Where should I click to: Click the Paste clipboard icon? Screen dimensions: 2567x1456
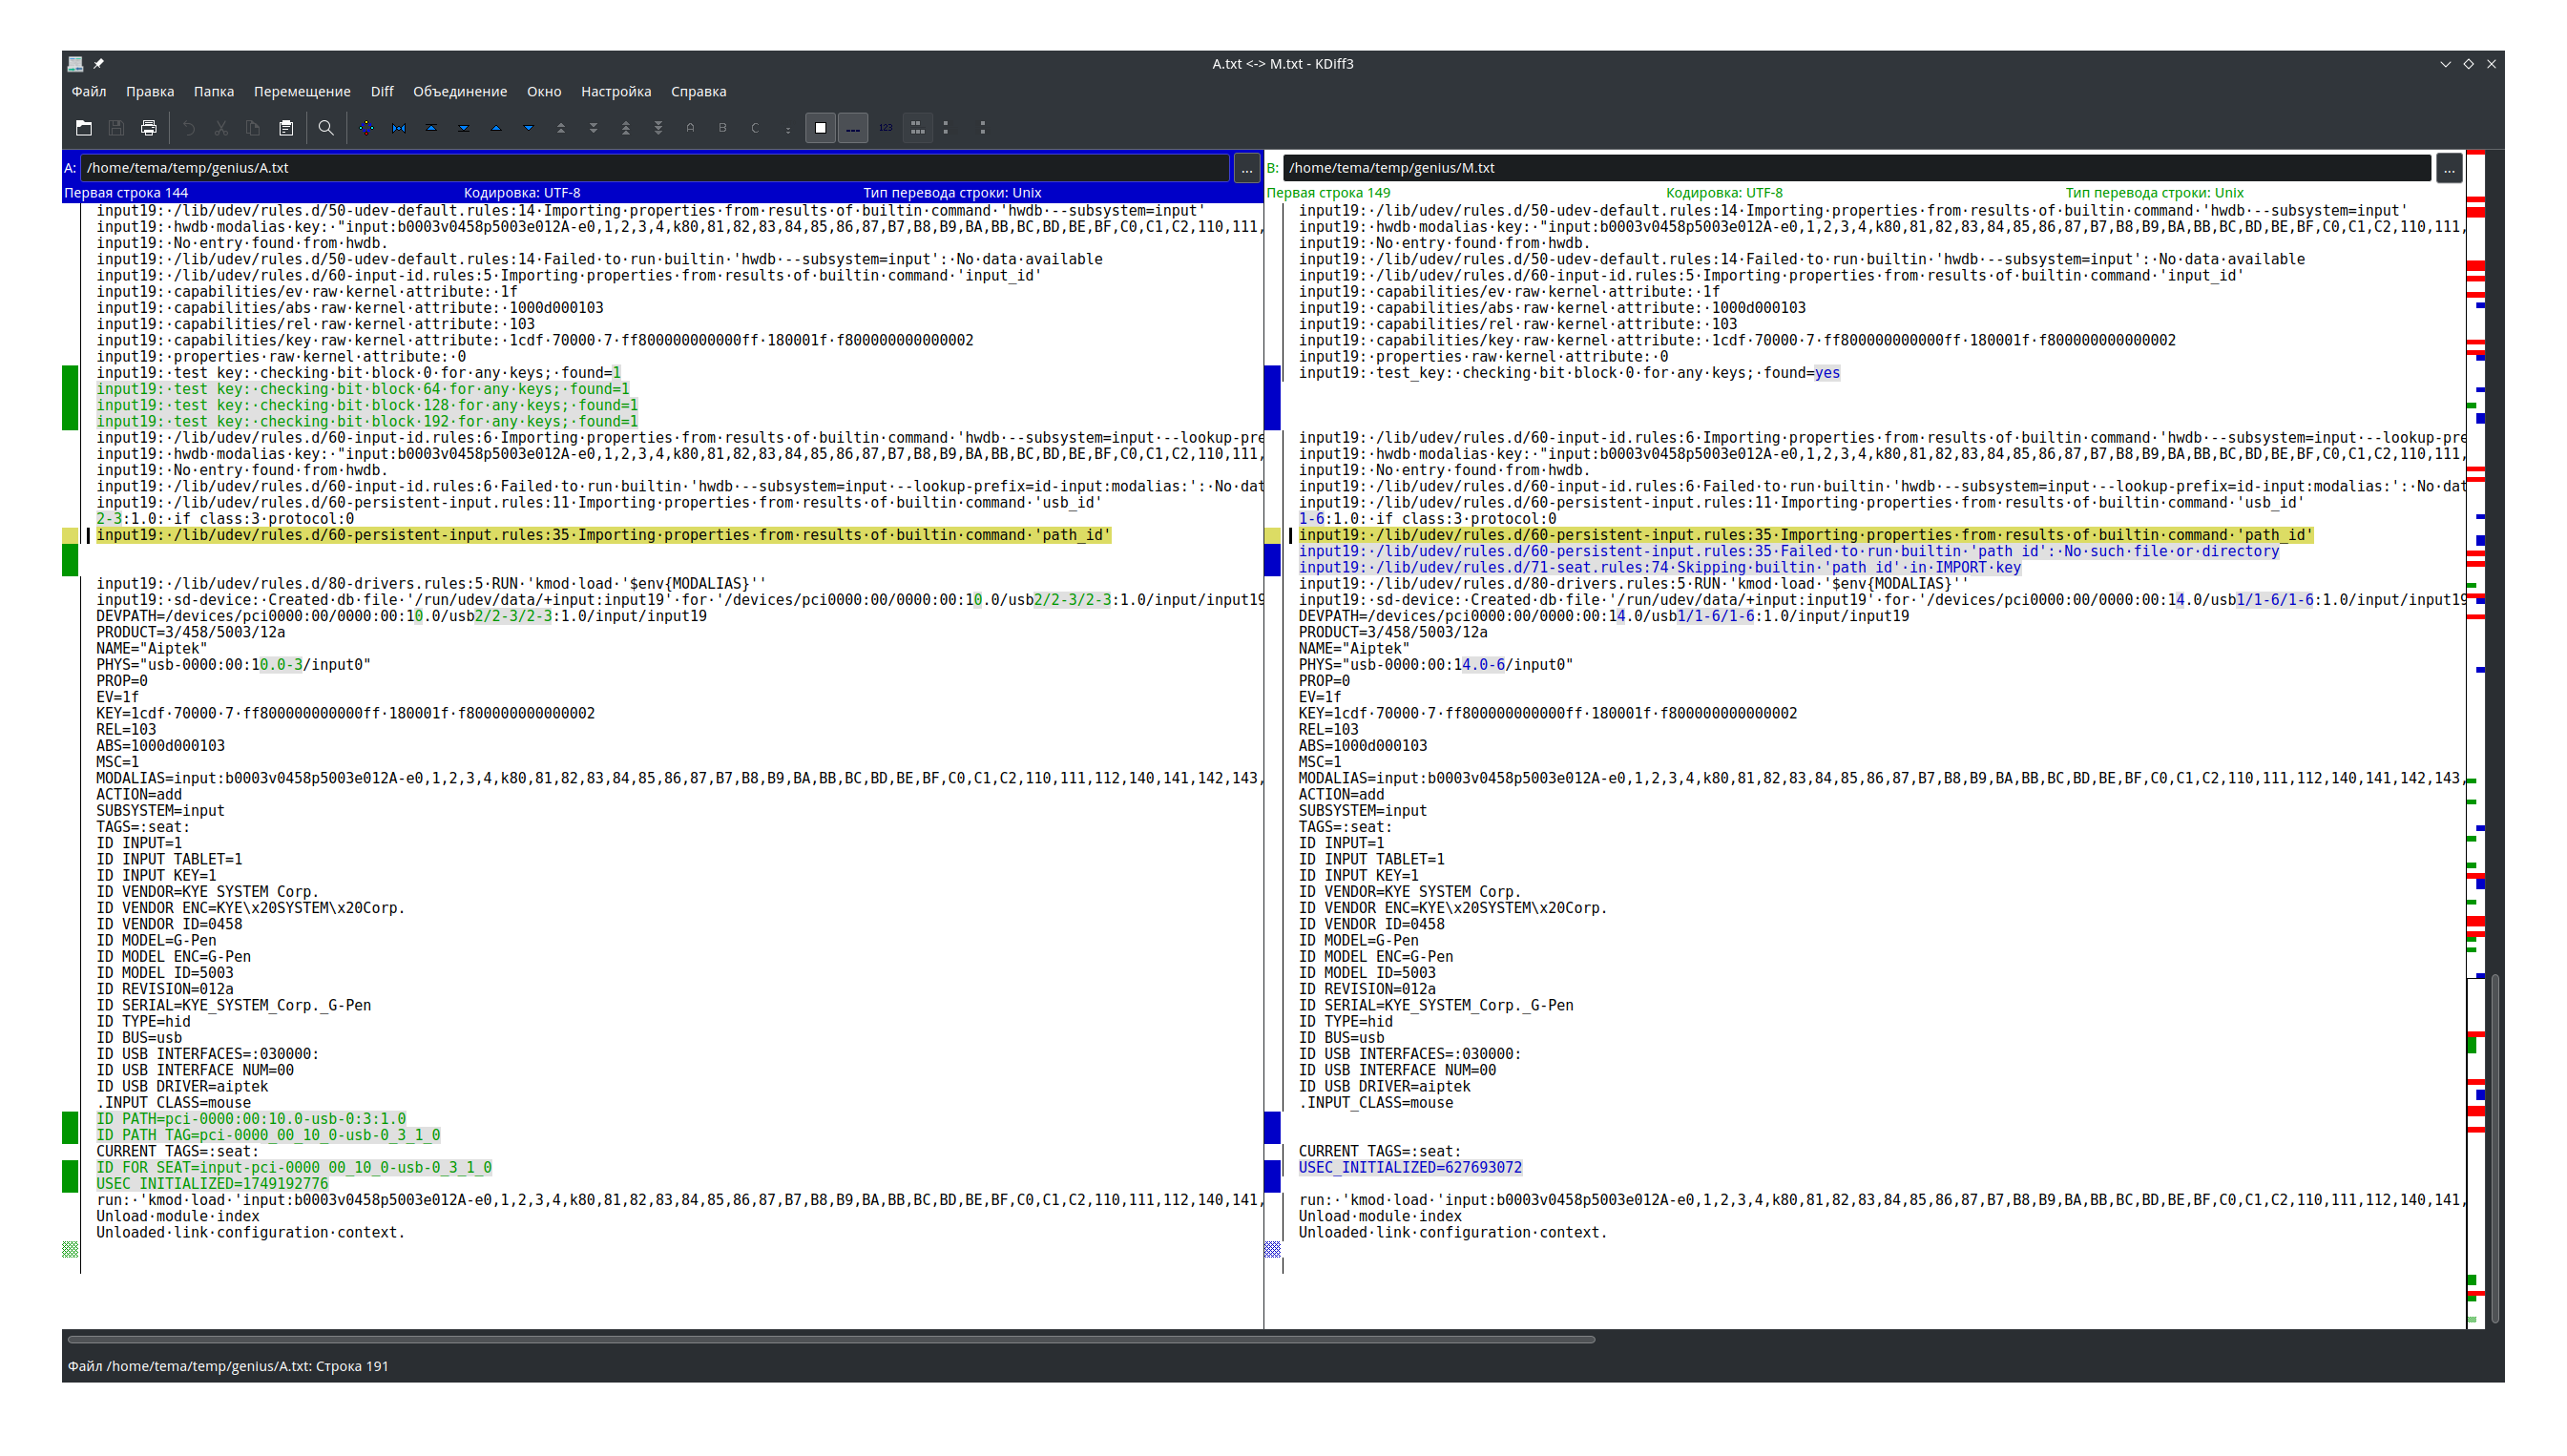click(x=286, y=128)
